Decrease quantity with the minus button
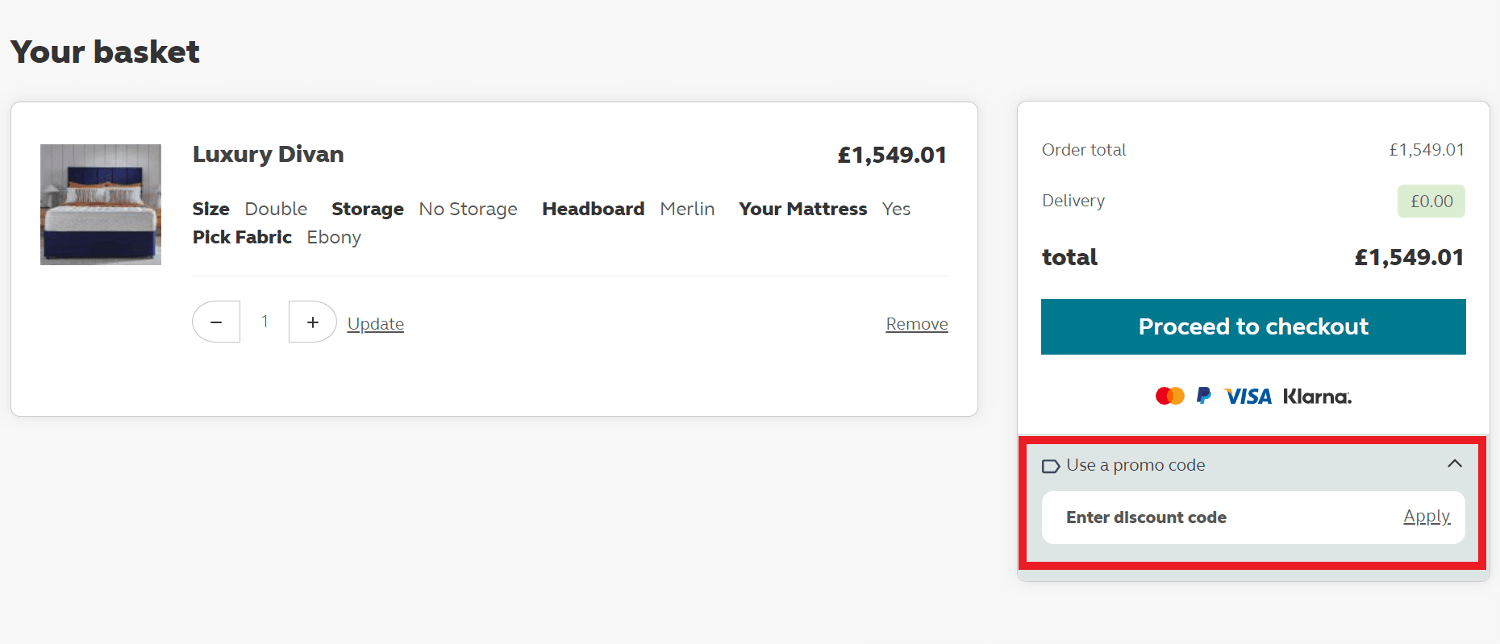Image resolution: width=1500 pixels, height=644 pixels. coord(216,322)
